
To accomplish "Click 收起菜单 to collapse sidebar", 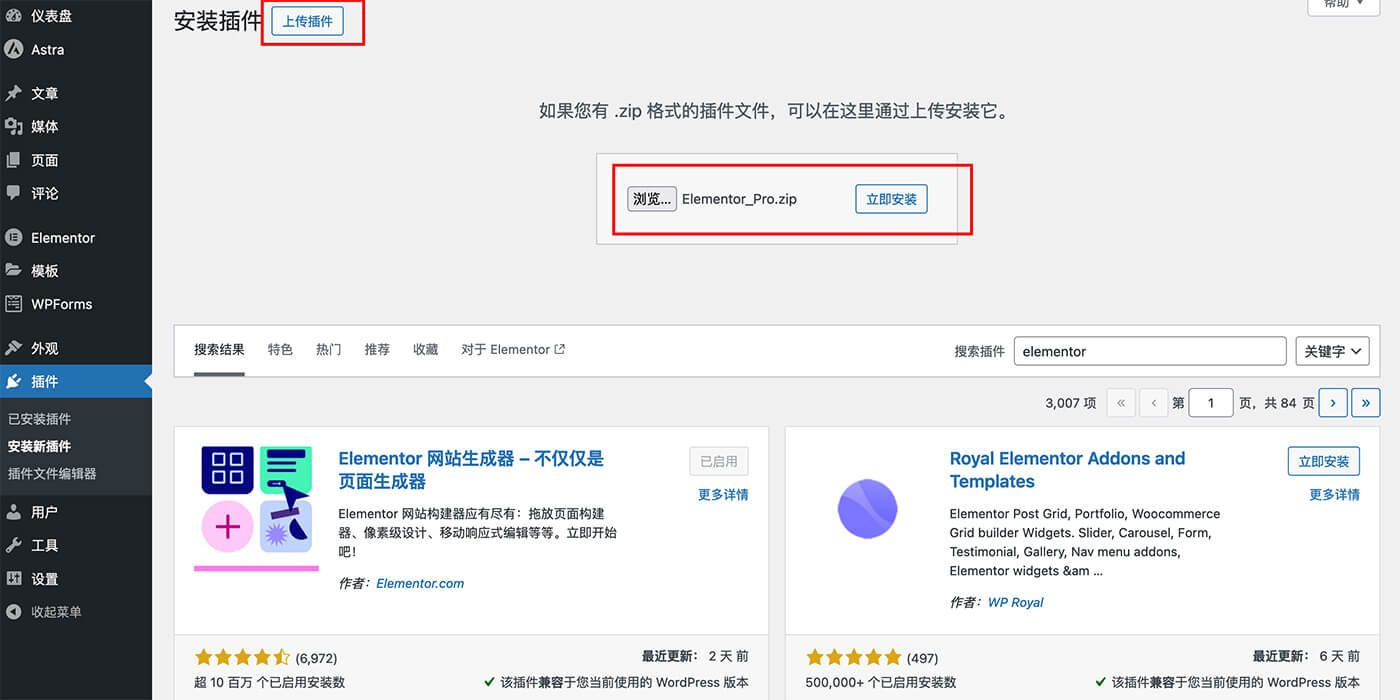I will (x=56, y=612).
